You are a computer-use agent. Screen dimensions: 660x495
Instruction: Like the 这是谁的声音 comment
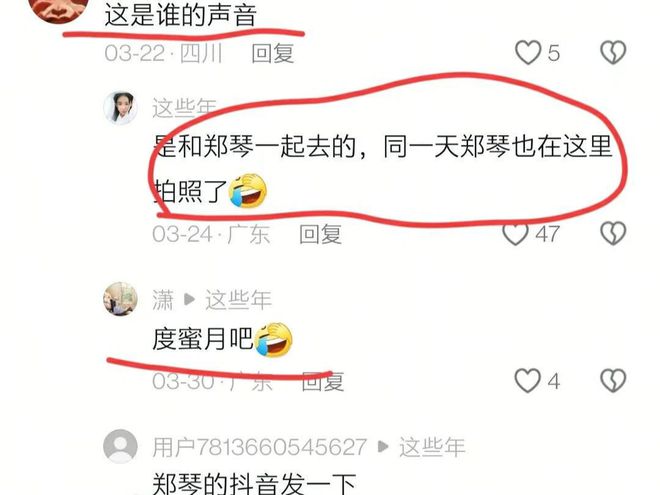coord(528,53)
